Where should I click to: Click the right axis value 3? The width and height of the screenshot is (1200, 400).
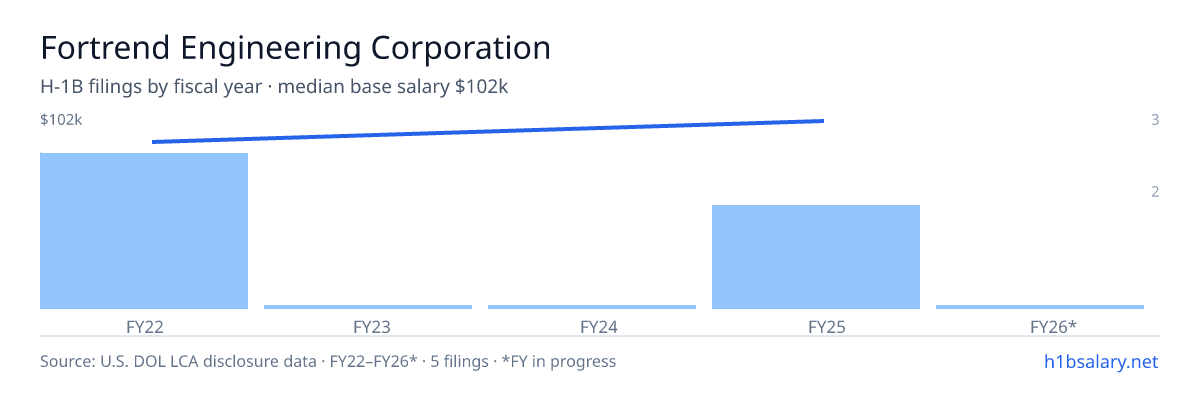point(1155,120)
